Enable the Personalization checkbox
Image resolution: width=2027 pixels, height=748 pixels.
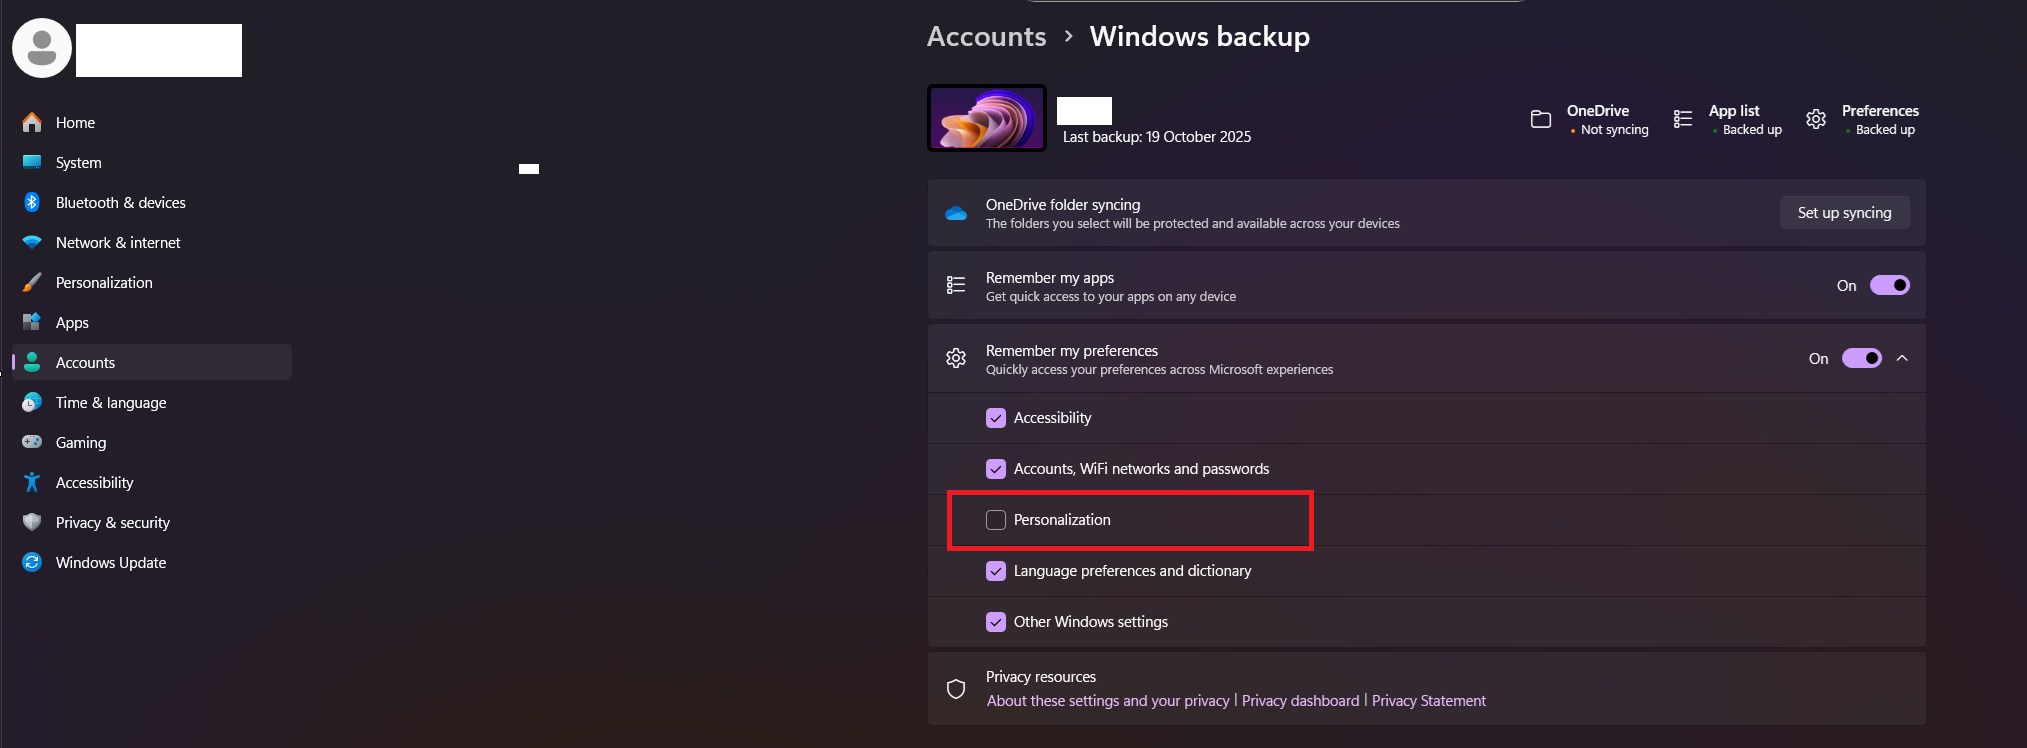click(996, 520)
